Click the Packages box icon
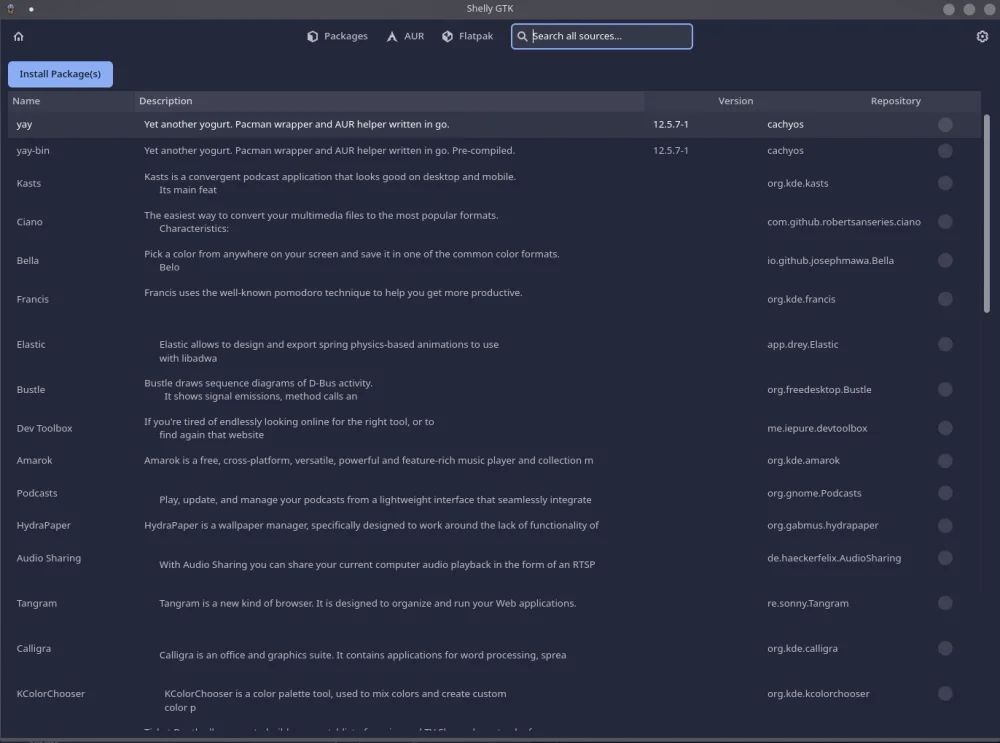Viewport: 1000px width, 743px height. pyautogui.click(x=312, y=36)
